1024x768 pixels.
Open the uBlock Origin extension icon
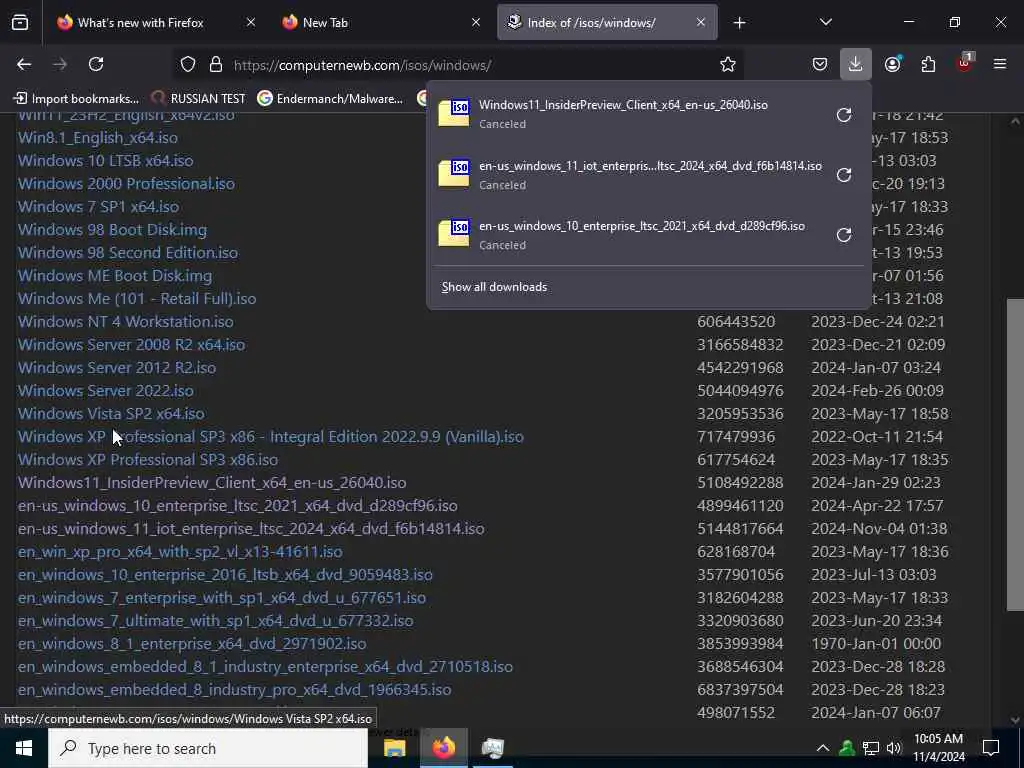pos(965,63)
